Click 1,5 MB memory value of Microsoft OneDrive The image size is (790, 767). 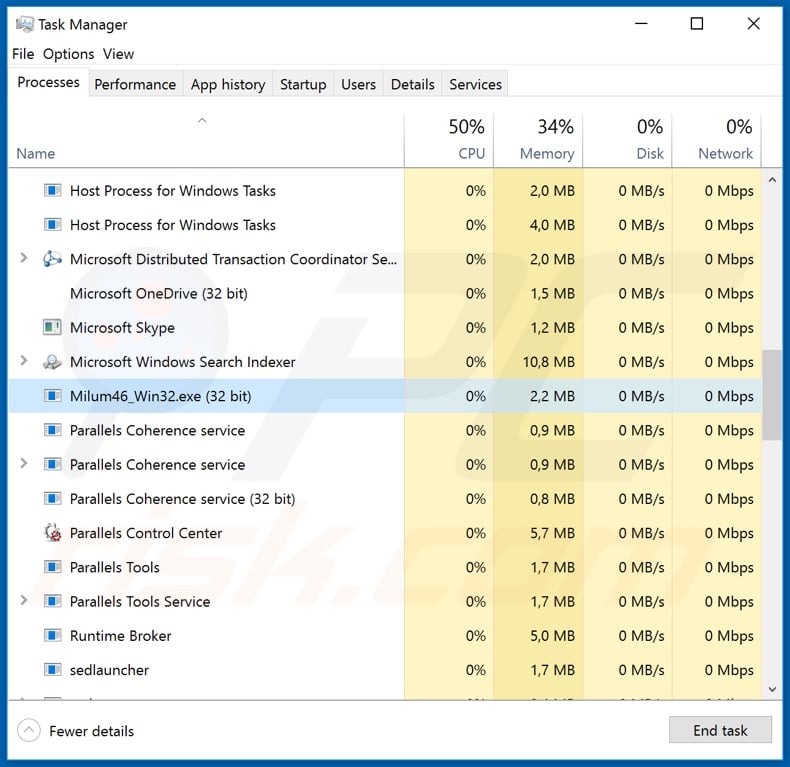coord(552,293)
